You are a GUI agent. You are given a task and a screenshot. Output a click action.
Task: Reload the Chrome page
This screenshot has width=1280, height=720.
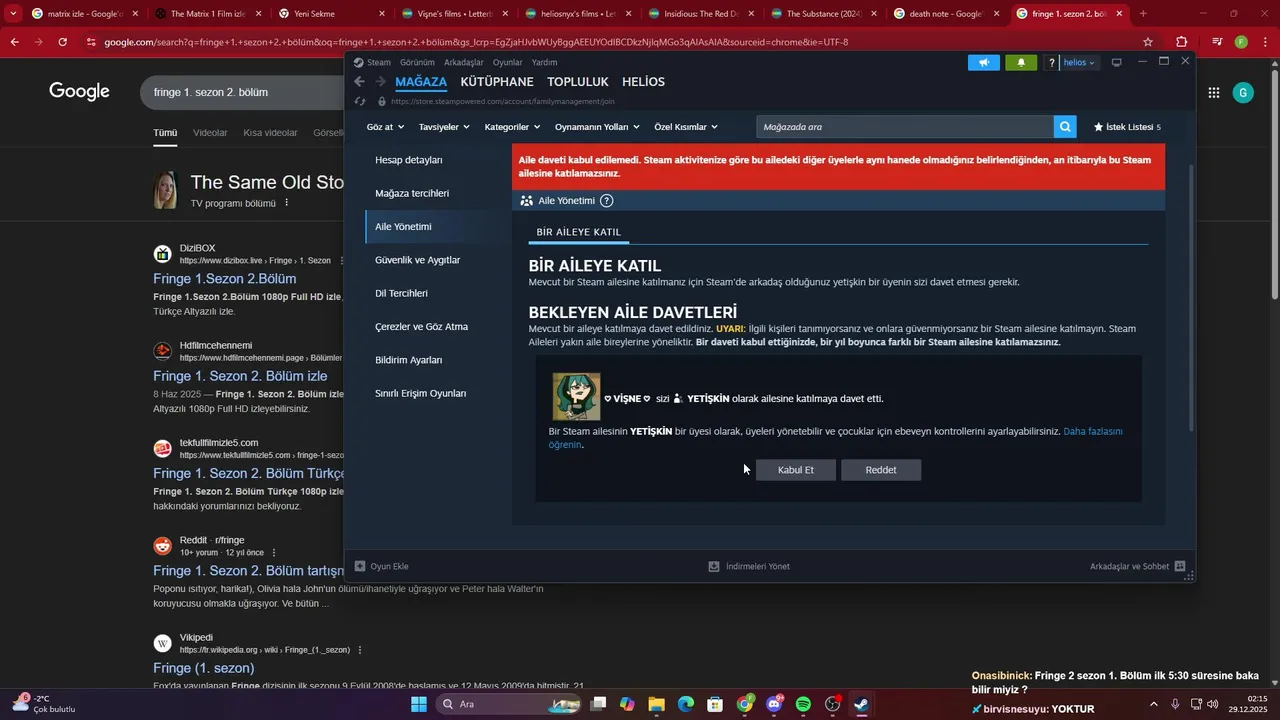point(62,42)
